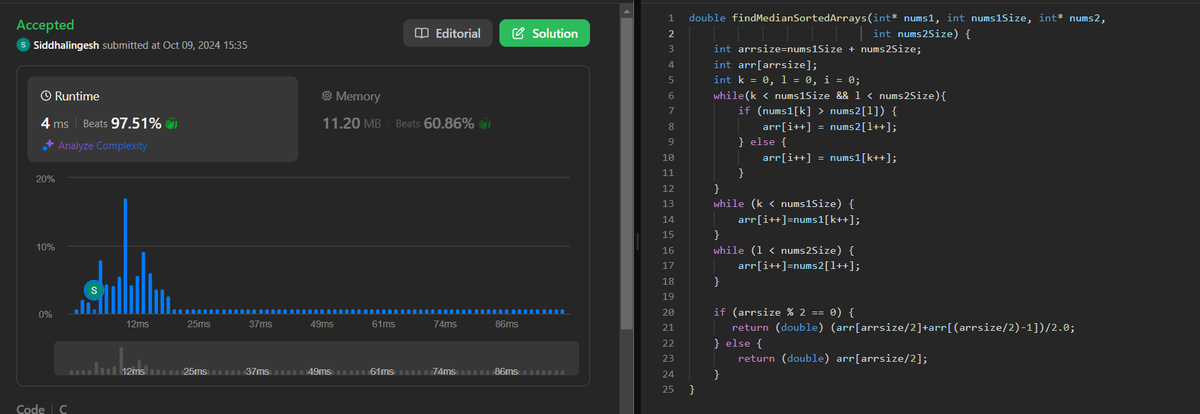Click the green Accepted status text
This screenshot has height=414, width=1200.
click(45, 24)
